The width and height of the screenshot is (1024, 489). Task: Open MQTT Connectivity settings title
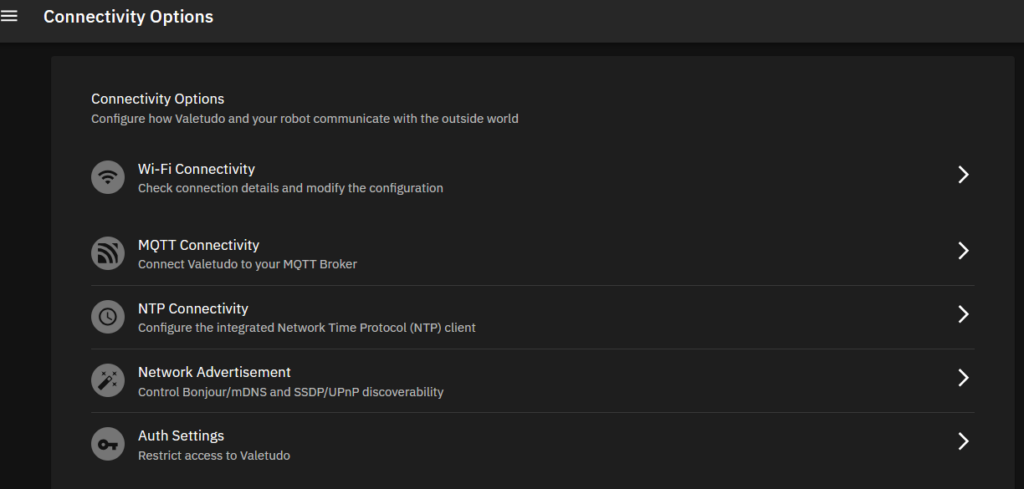[199, 245]
